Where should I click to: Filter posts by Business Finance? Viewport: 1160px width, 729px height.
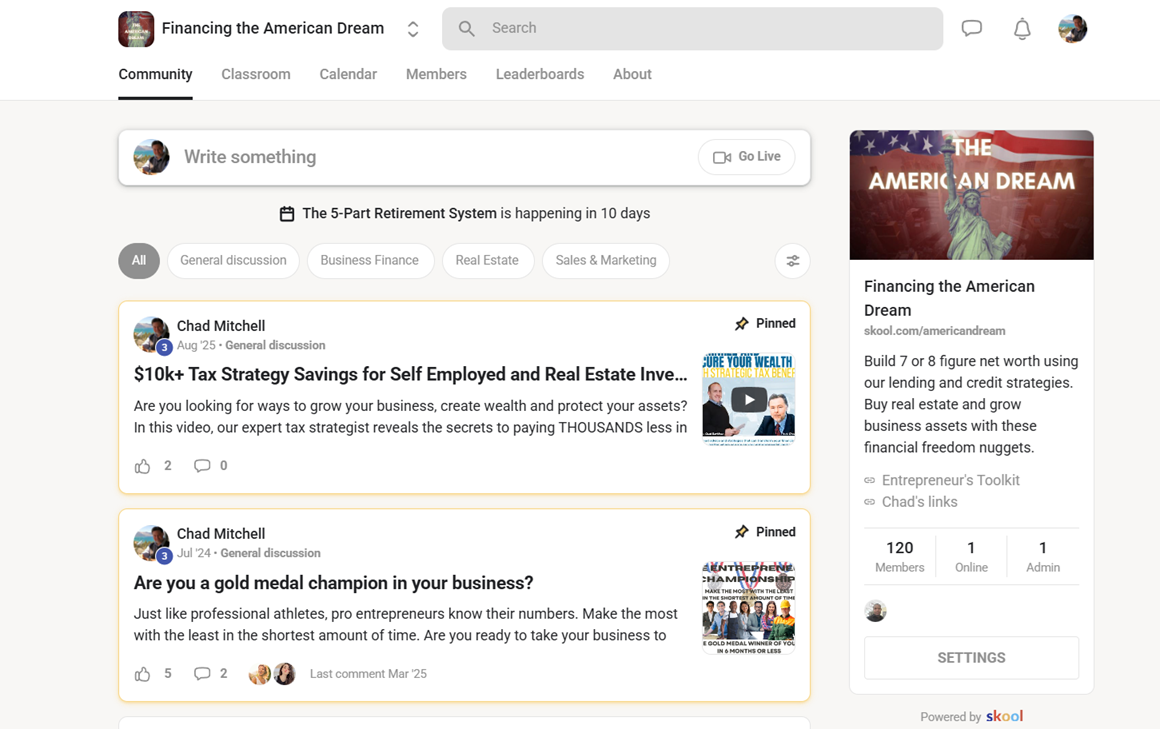370,261
